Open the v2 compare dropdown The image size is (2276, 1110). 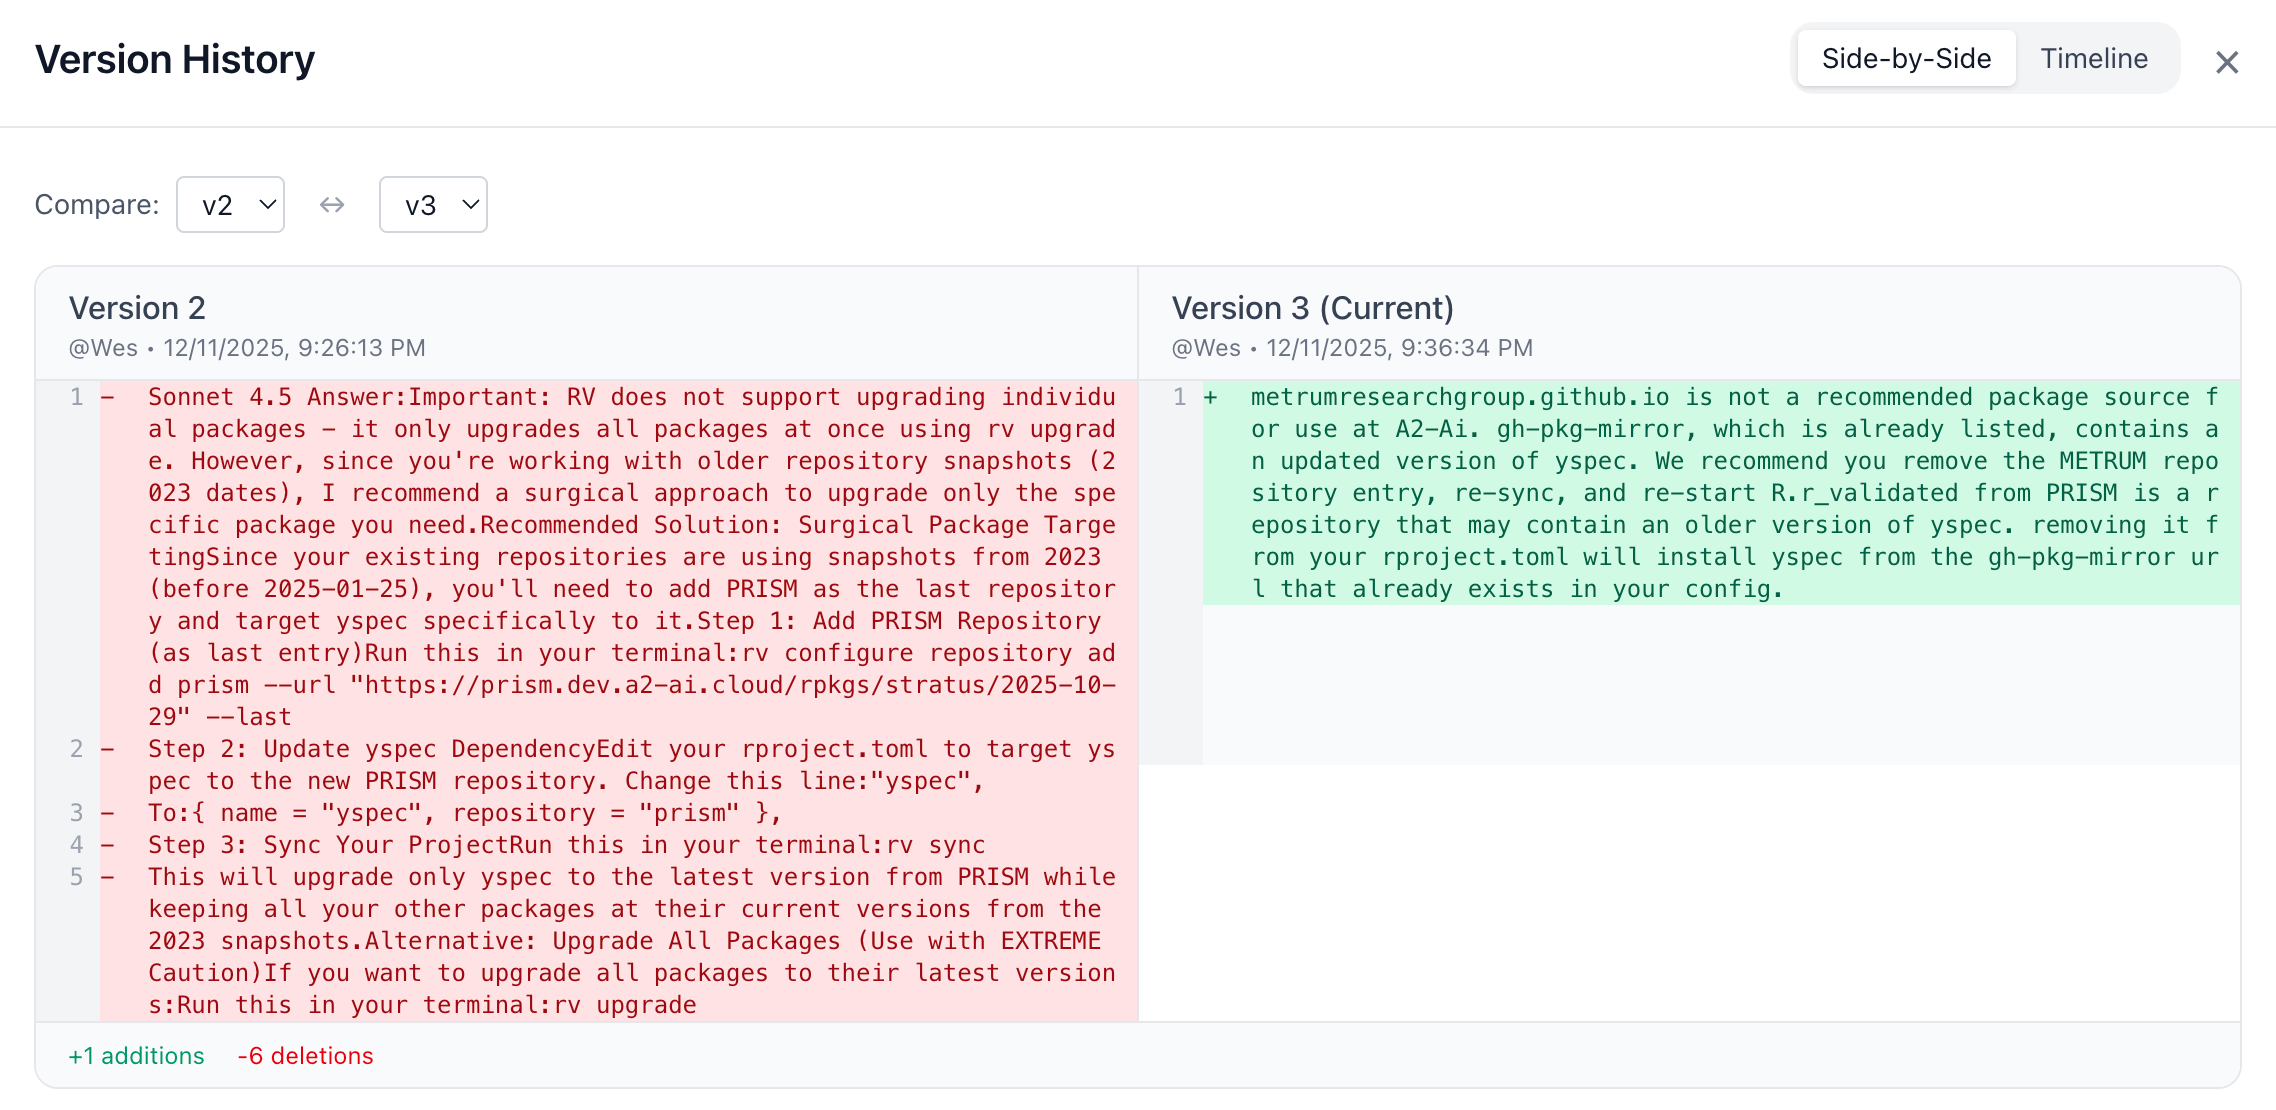231,205
